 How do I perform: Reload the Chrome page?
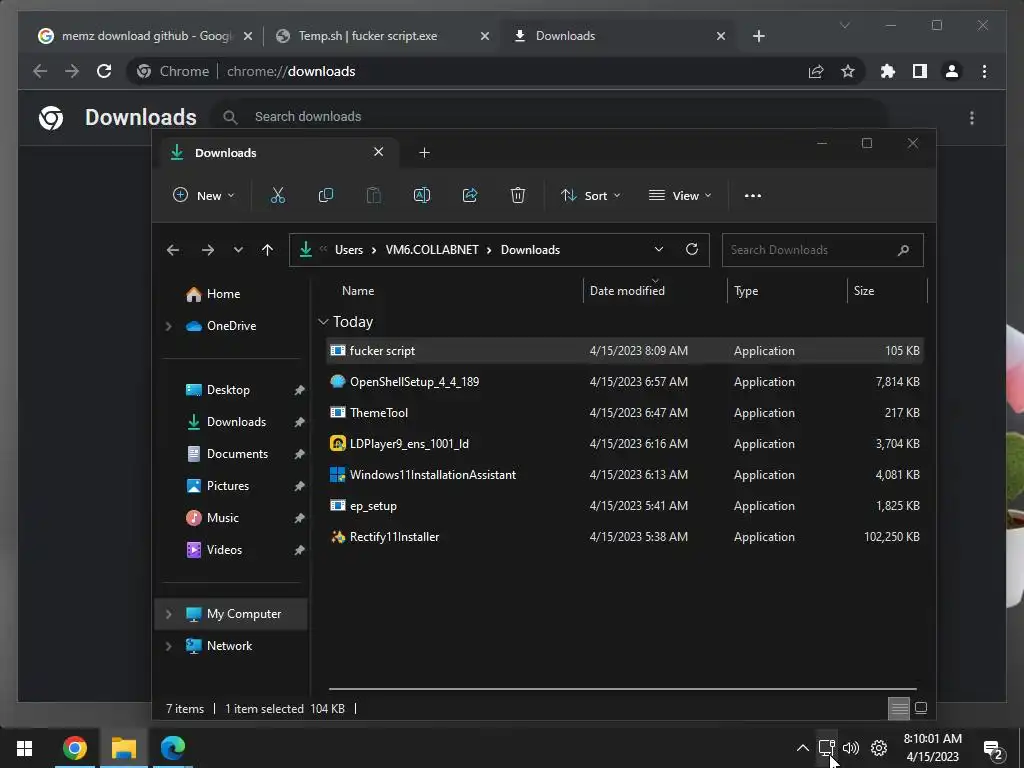tap(104, 71)
